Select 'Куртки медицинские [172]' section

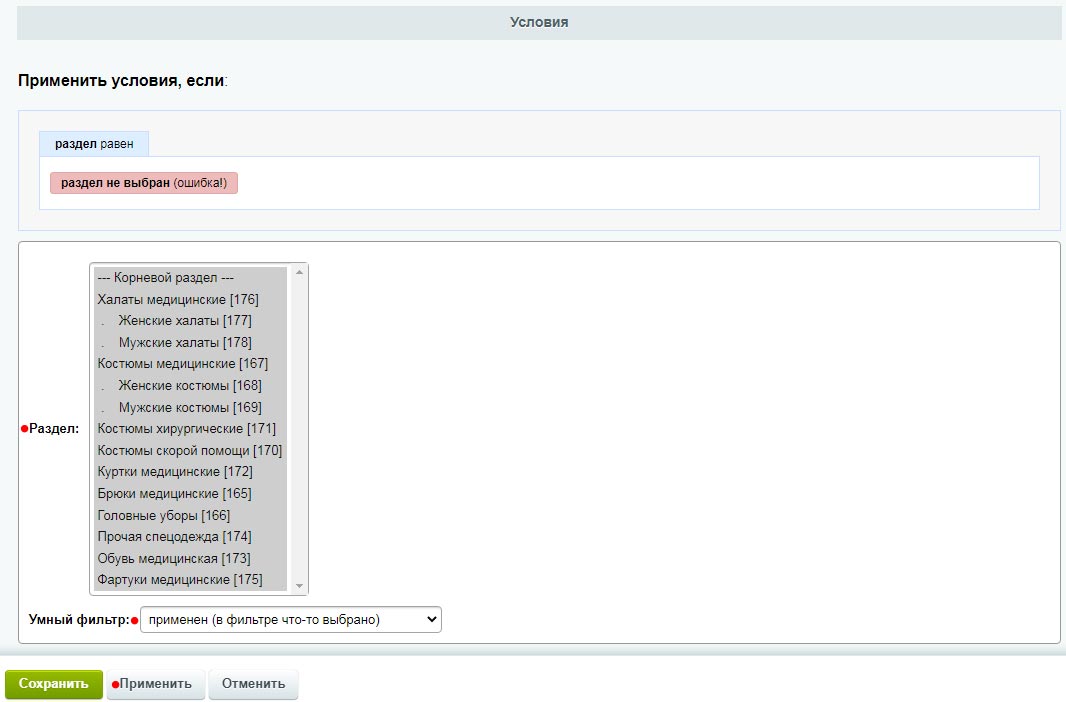pos(175,472)
